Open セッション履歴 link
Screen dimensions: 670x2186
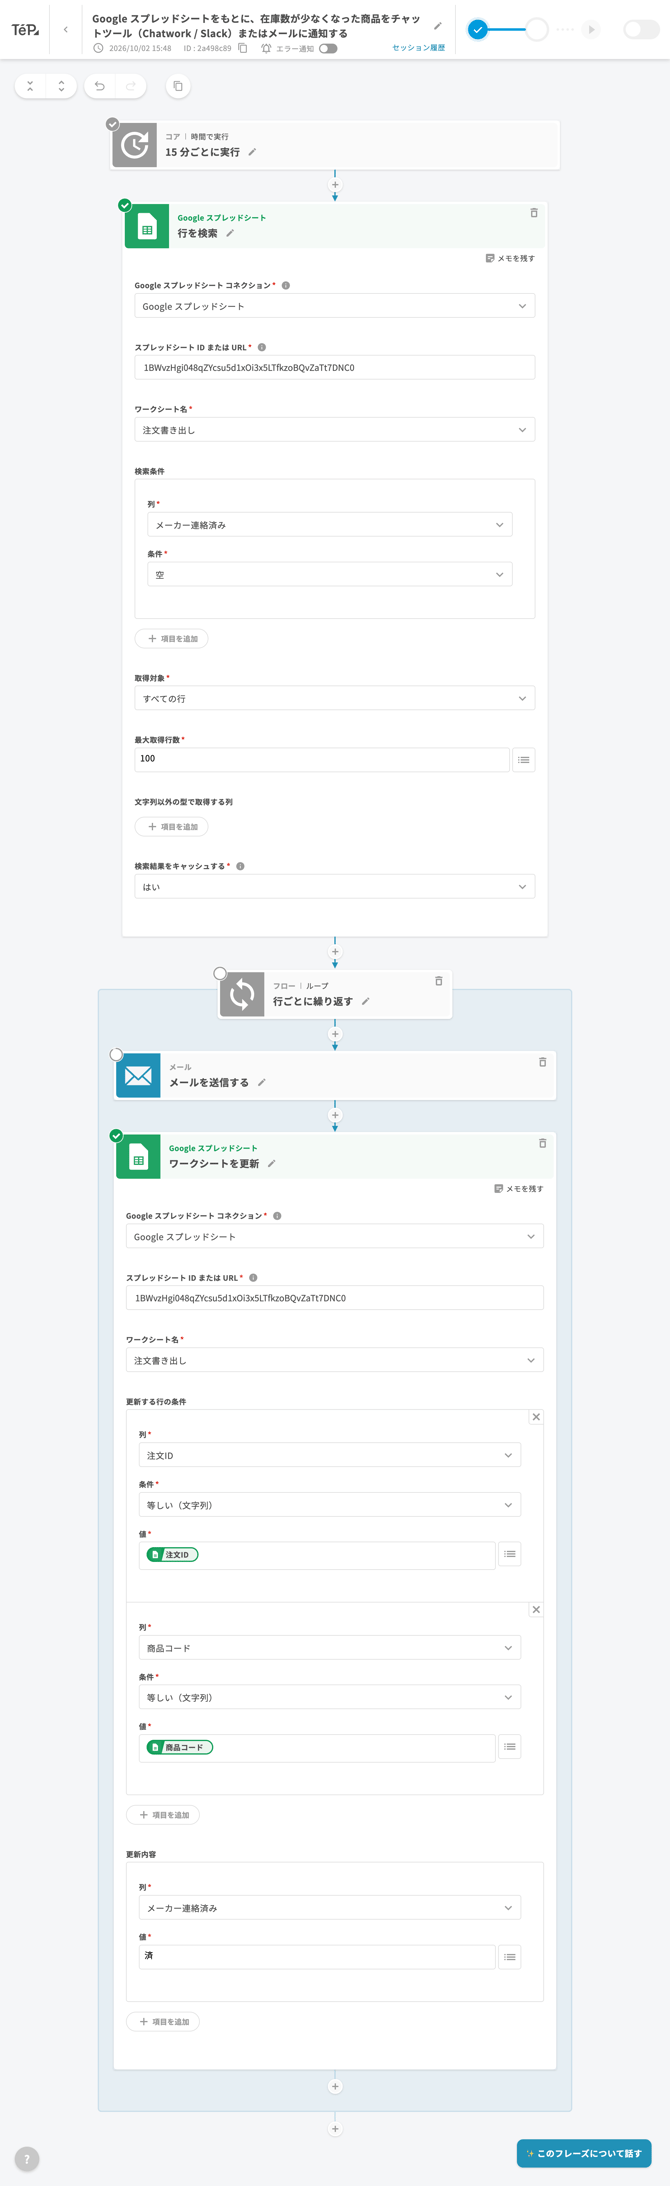418,48
